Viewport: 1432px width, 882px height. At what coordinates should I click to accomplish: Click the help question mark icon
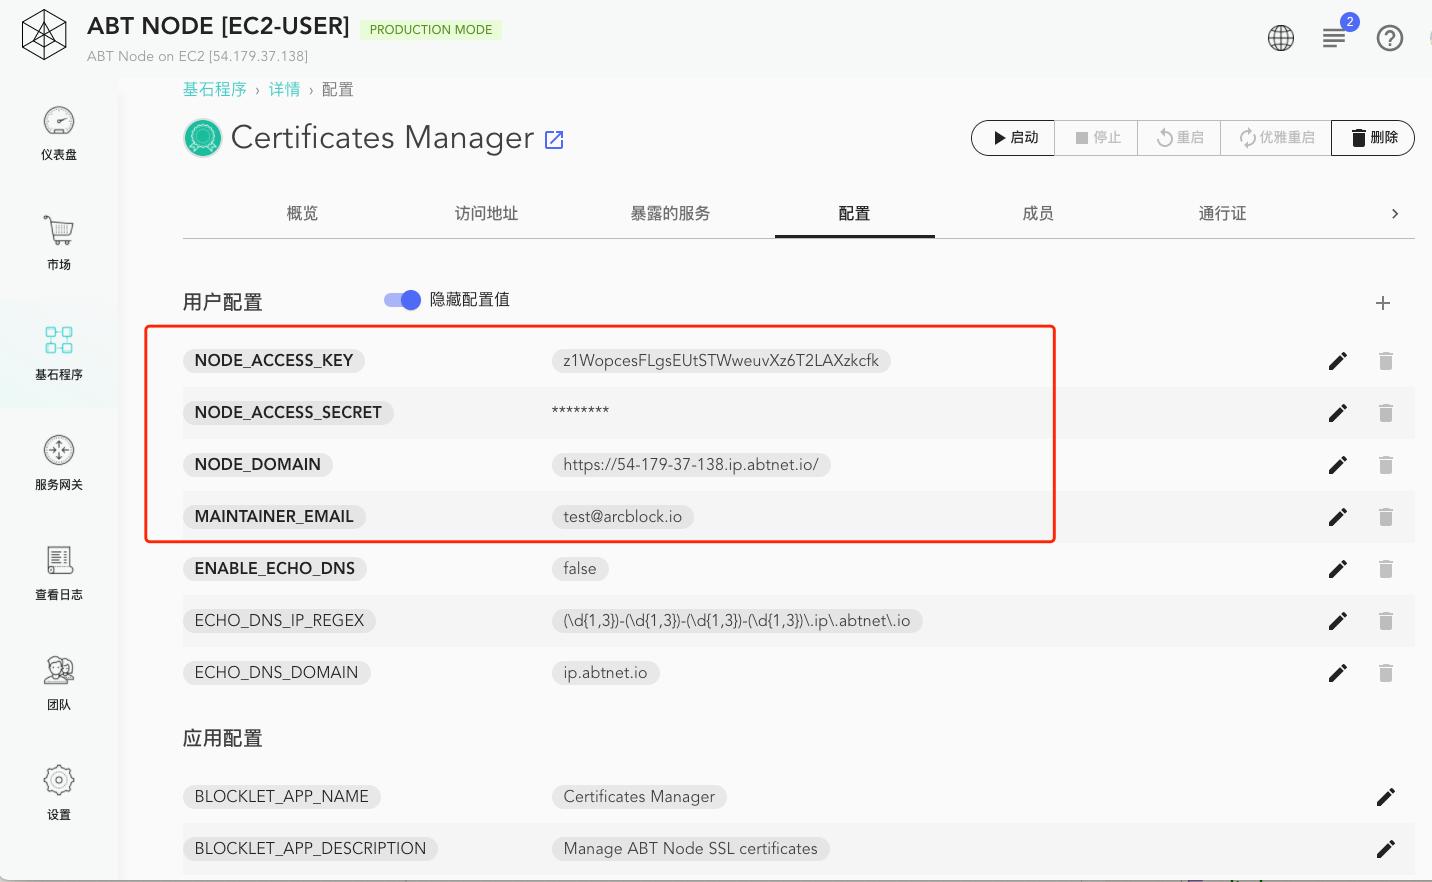pyautogui.click(x=1390, y=38)
